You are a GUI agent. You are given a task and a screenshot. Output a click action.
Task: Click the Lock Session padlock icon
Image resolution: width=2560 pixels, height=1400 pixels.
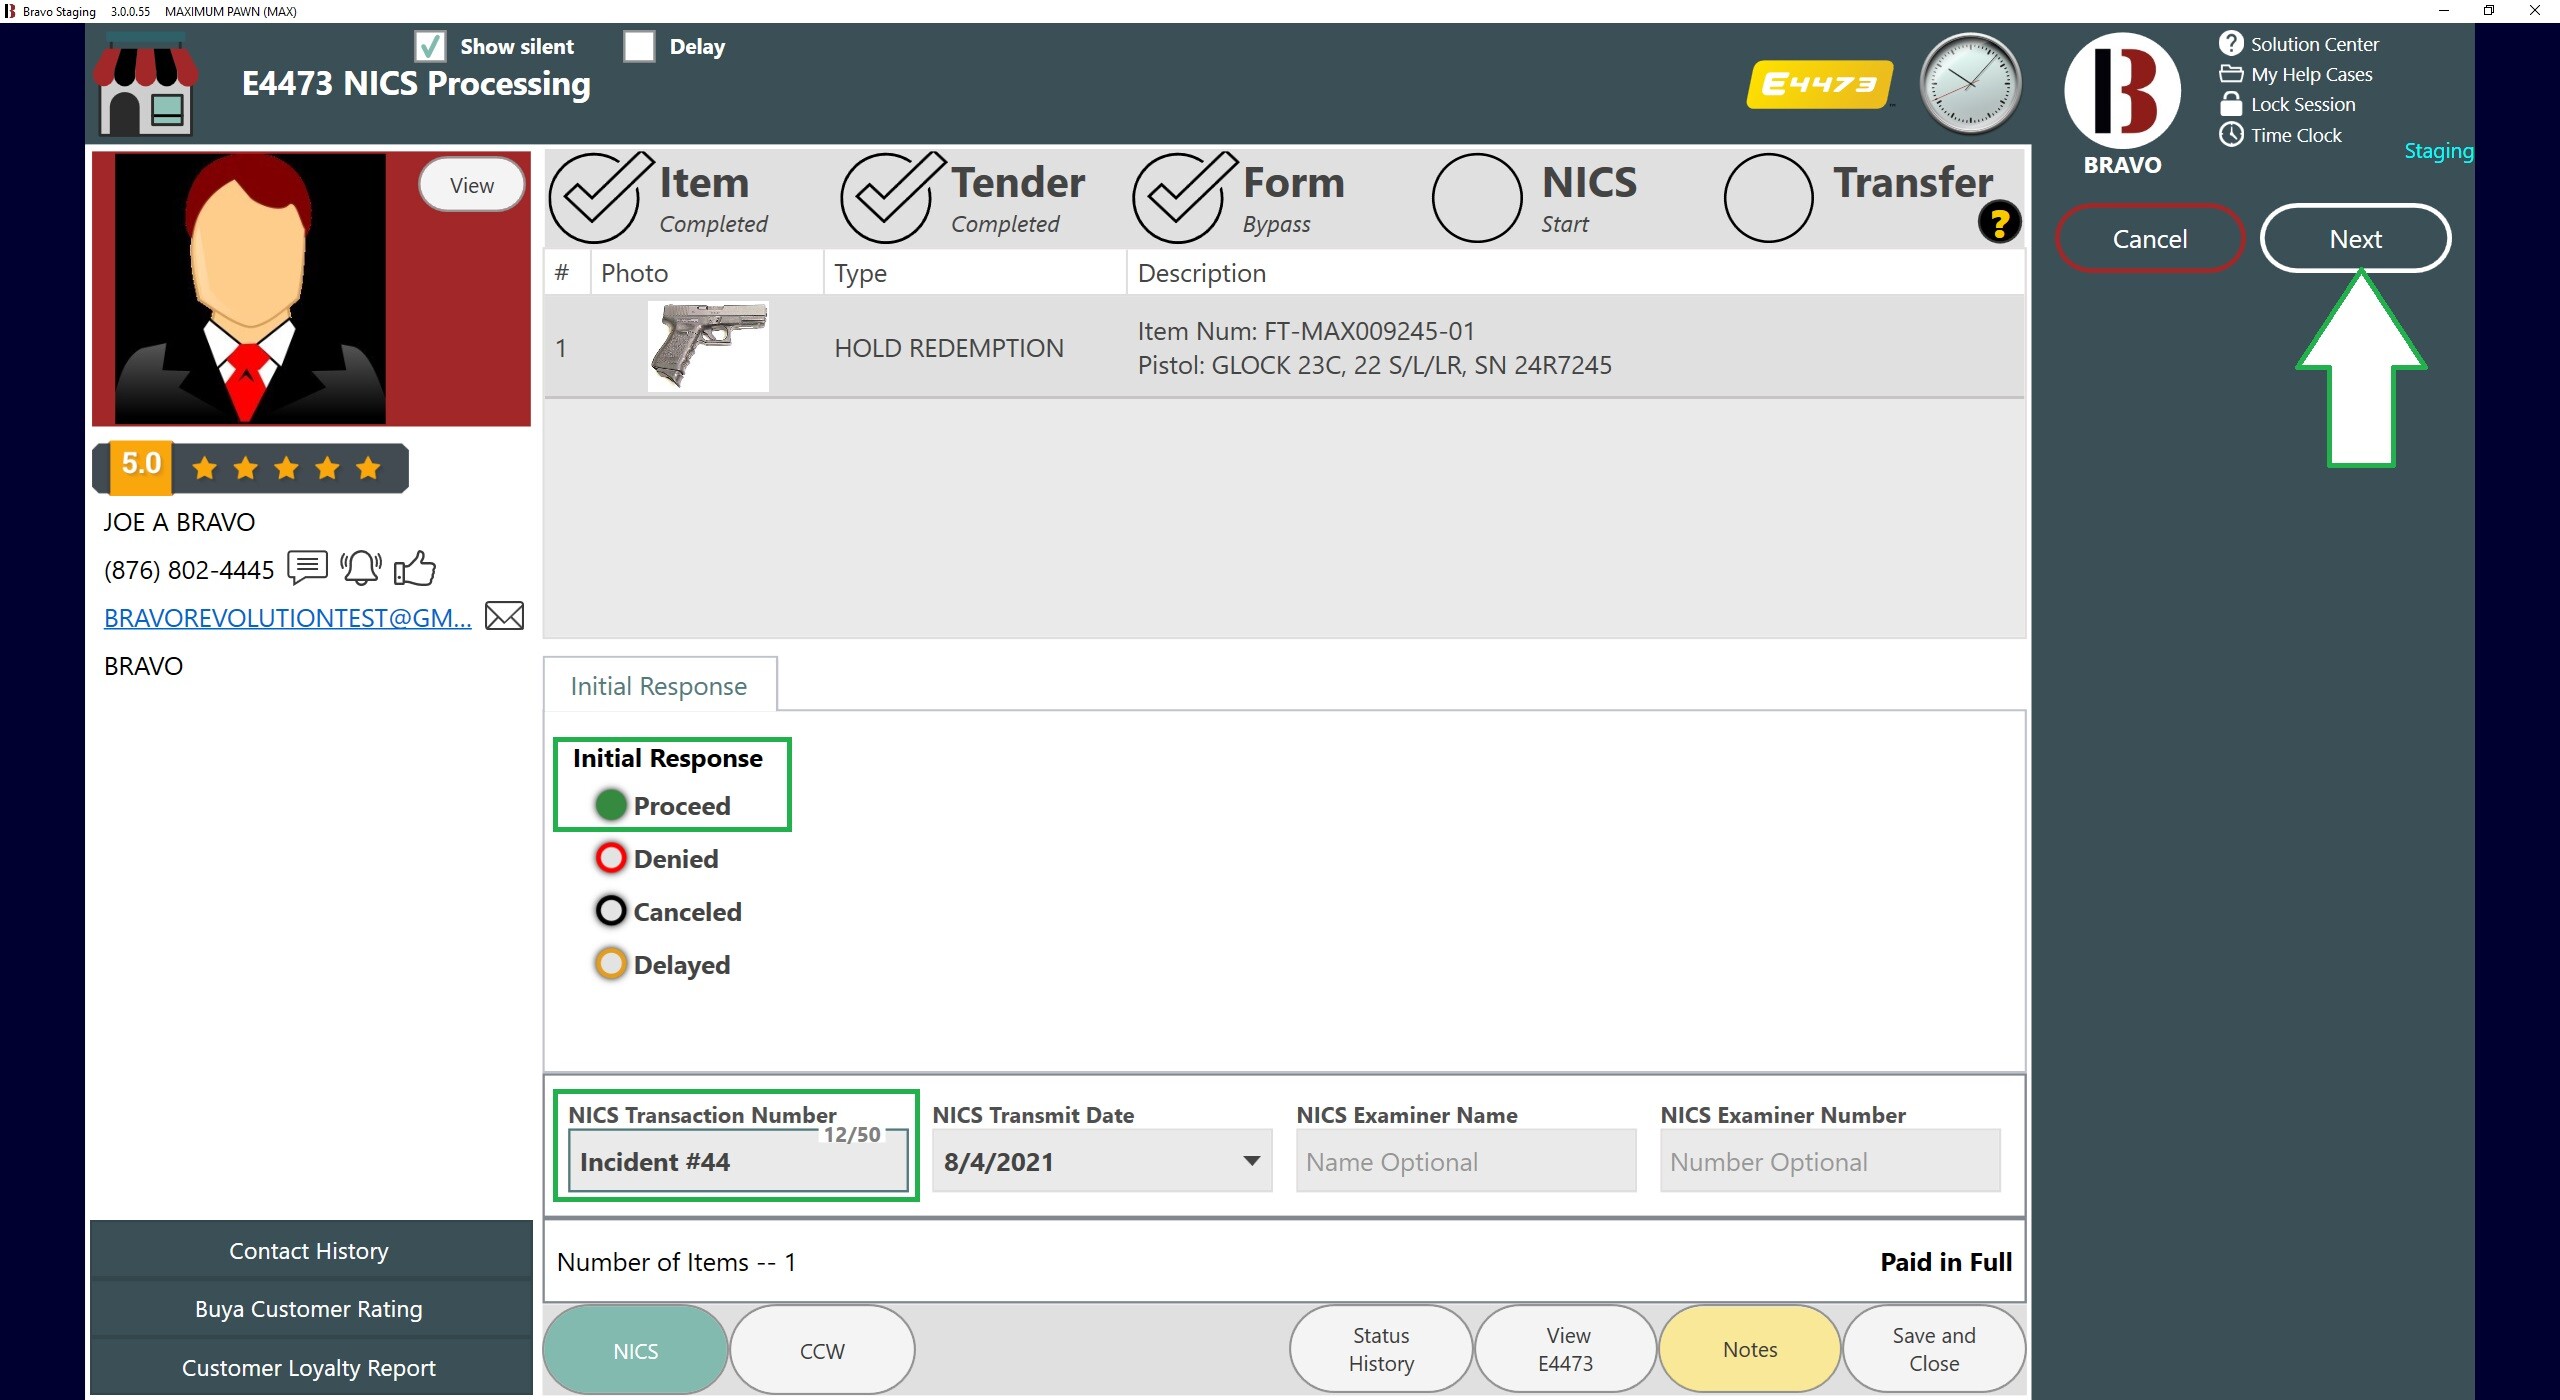[x=2230, y=104]
